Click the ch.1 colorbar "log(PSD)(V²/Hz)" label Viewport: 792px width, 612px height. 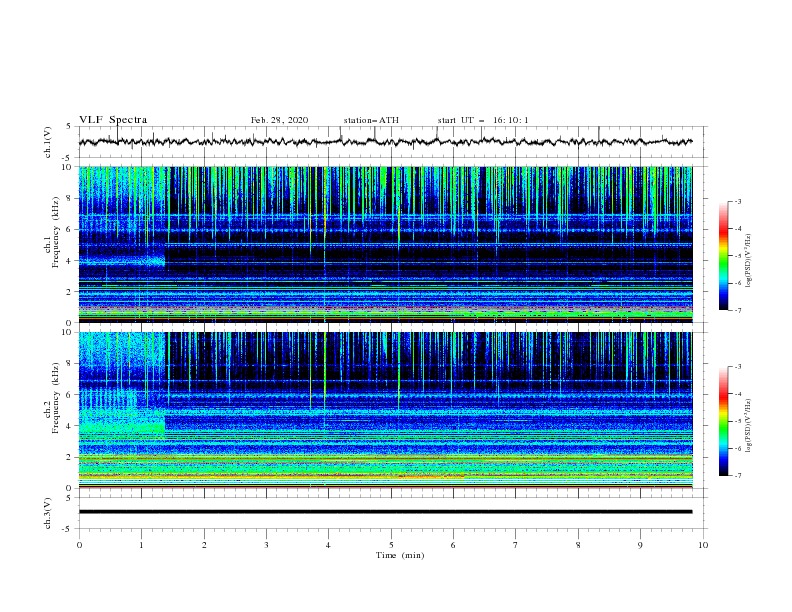[x=748, y=261]
